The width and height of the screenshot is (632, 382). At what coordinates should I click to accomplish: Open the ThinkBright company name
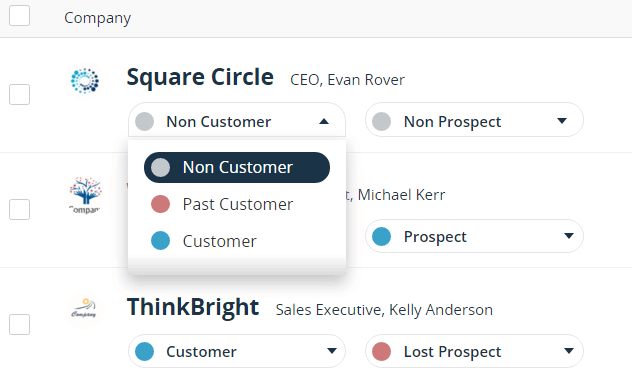coord(193,307)
